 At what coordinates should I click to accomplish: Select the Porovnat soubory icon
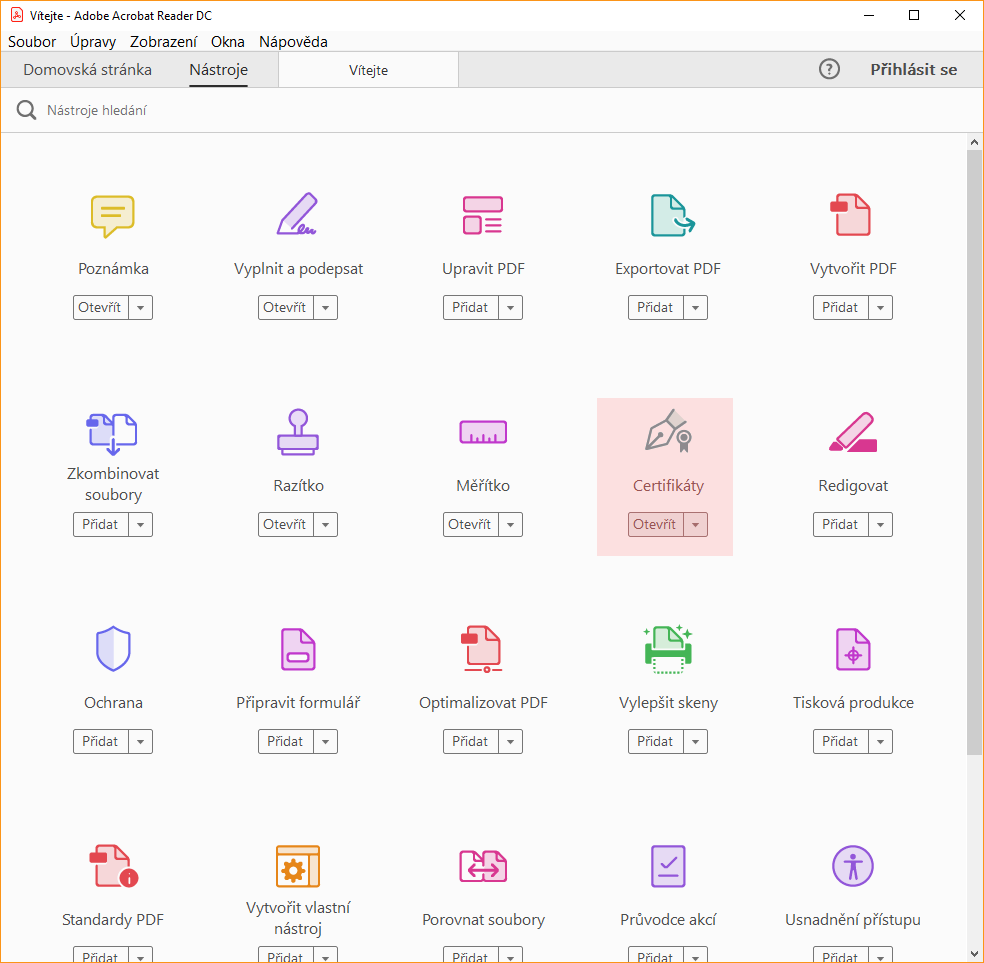click(483, 866)
